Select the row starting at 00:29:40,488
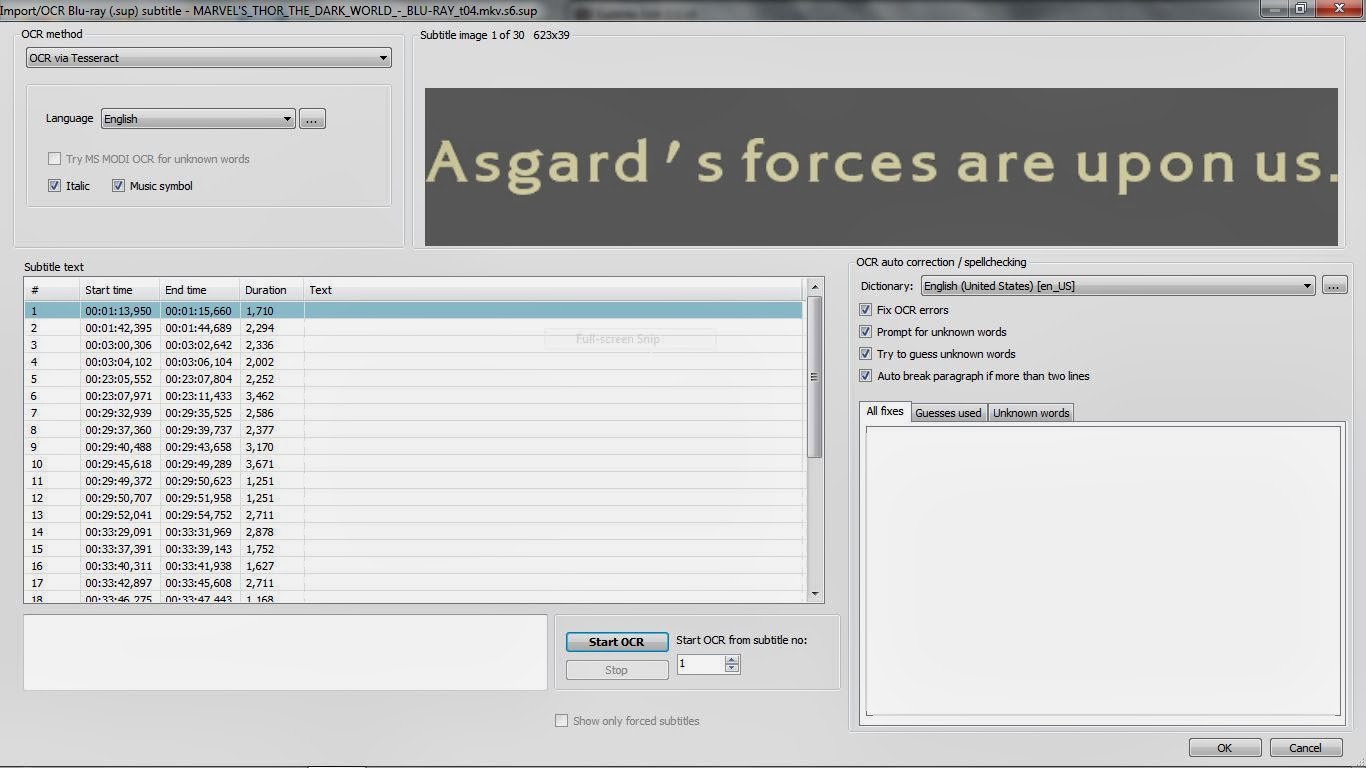The width and height of the screenshot is (1366, 768). tap(413, 447)
